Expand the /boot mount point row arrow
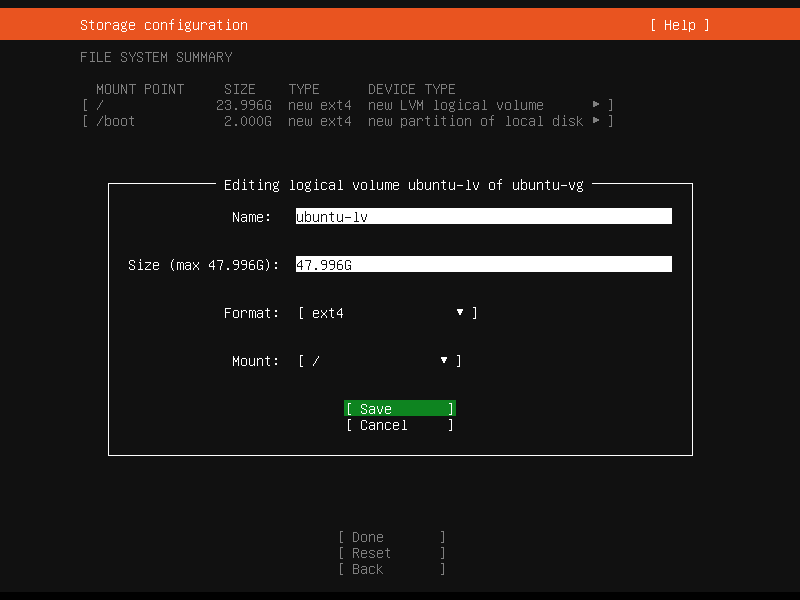The width and height of the screenshot is (800, 600). pos(596,121)
